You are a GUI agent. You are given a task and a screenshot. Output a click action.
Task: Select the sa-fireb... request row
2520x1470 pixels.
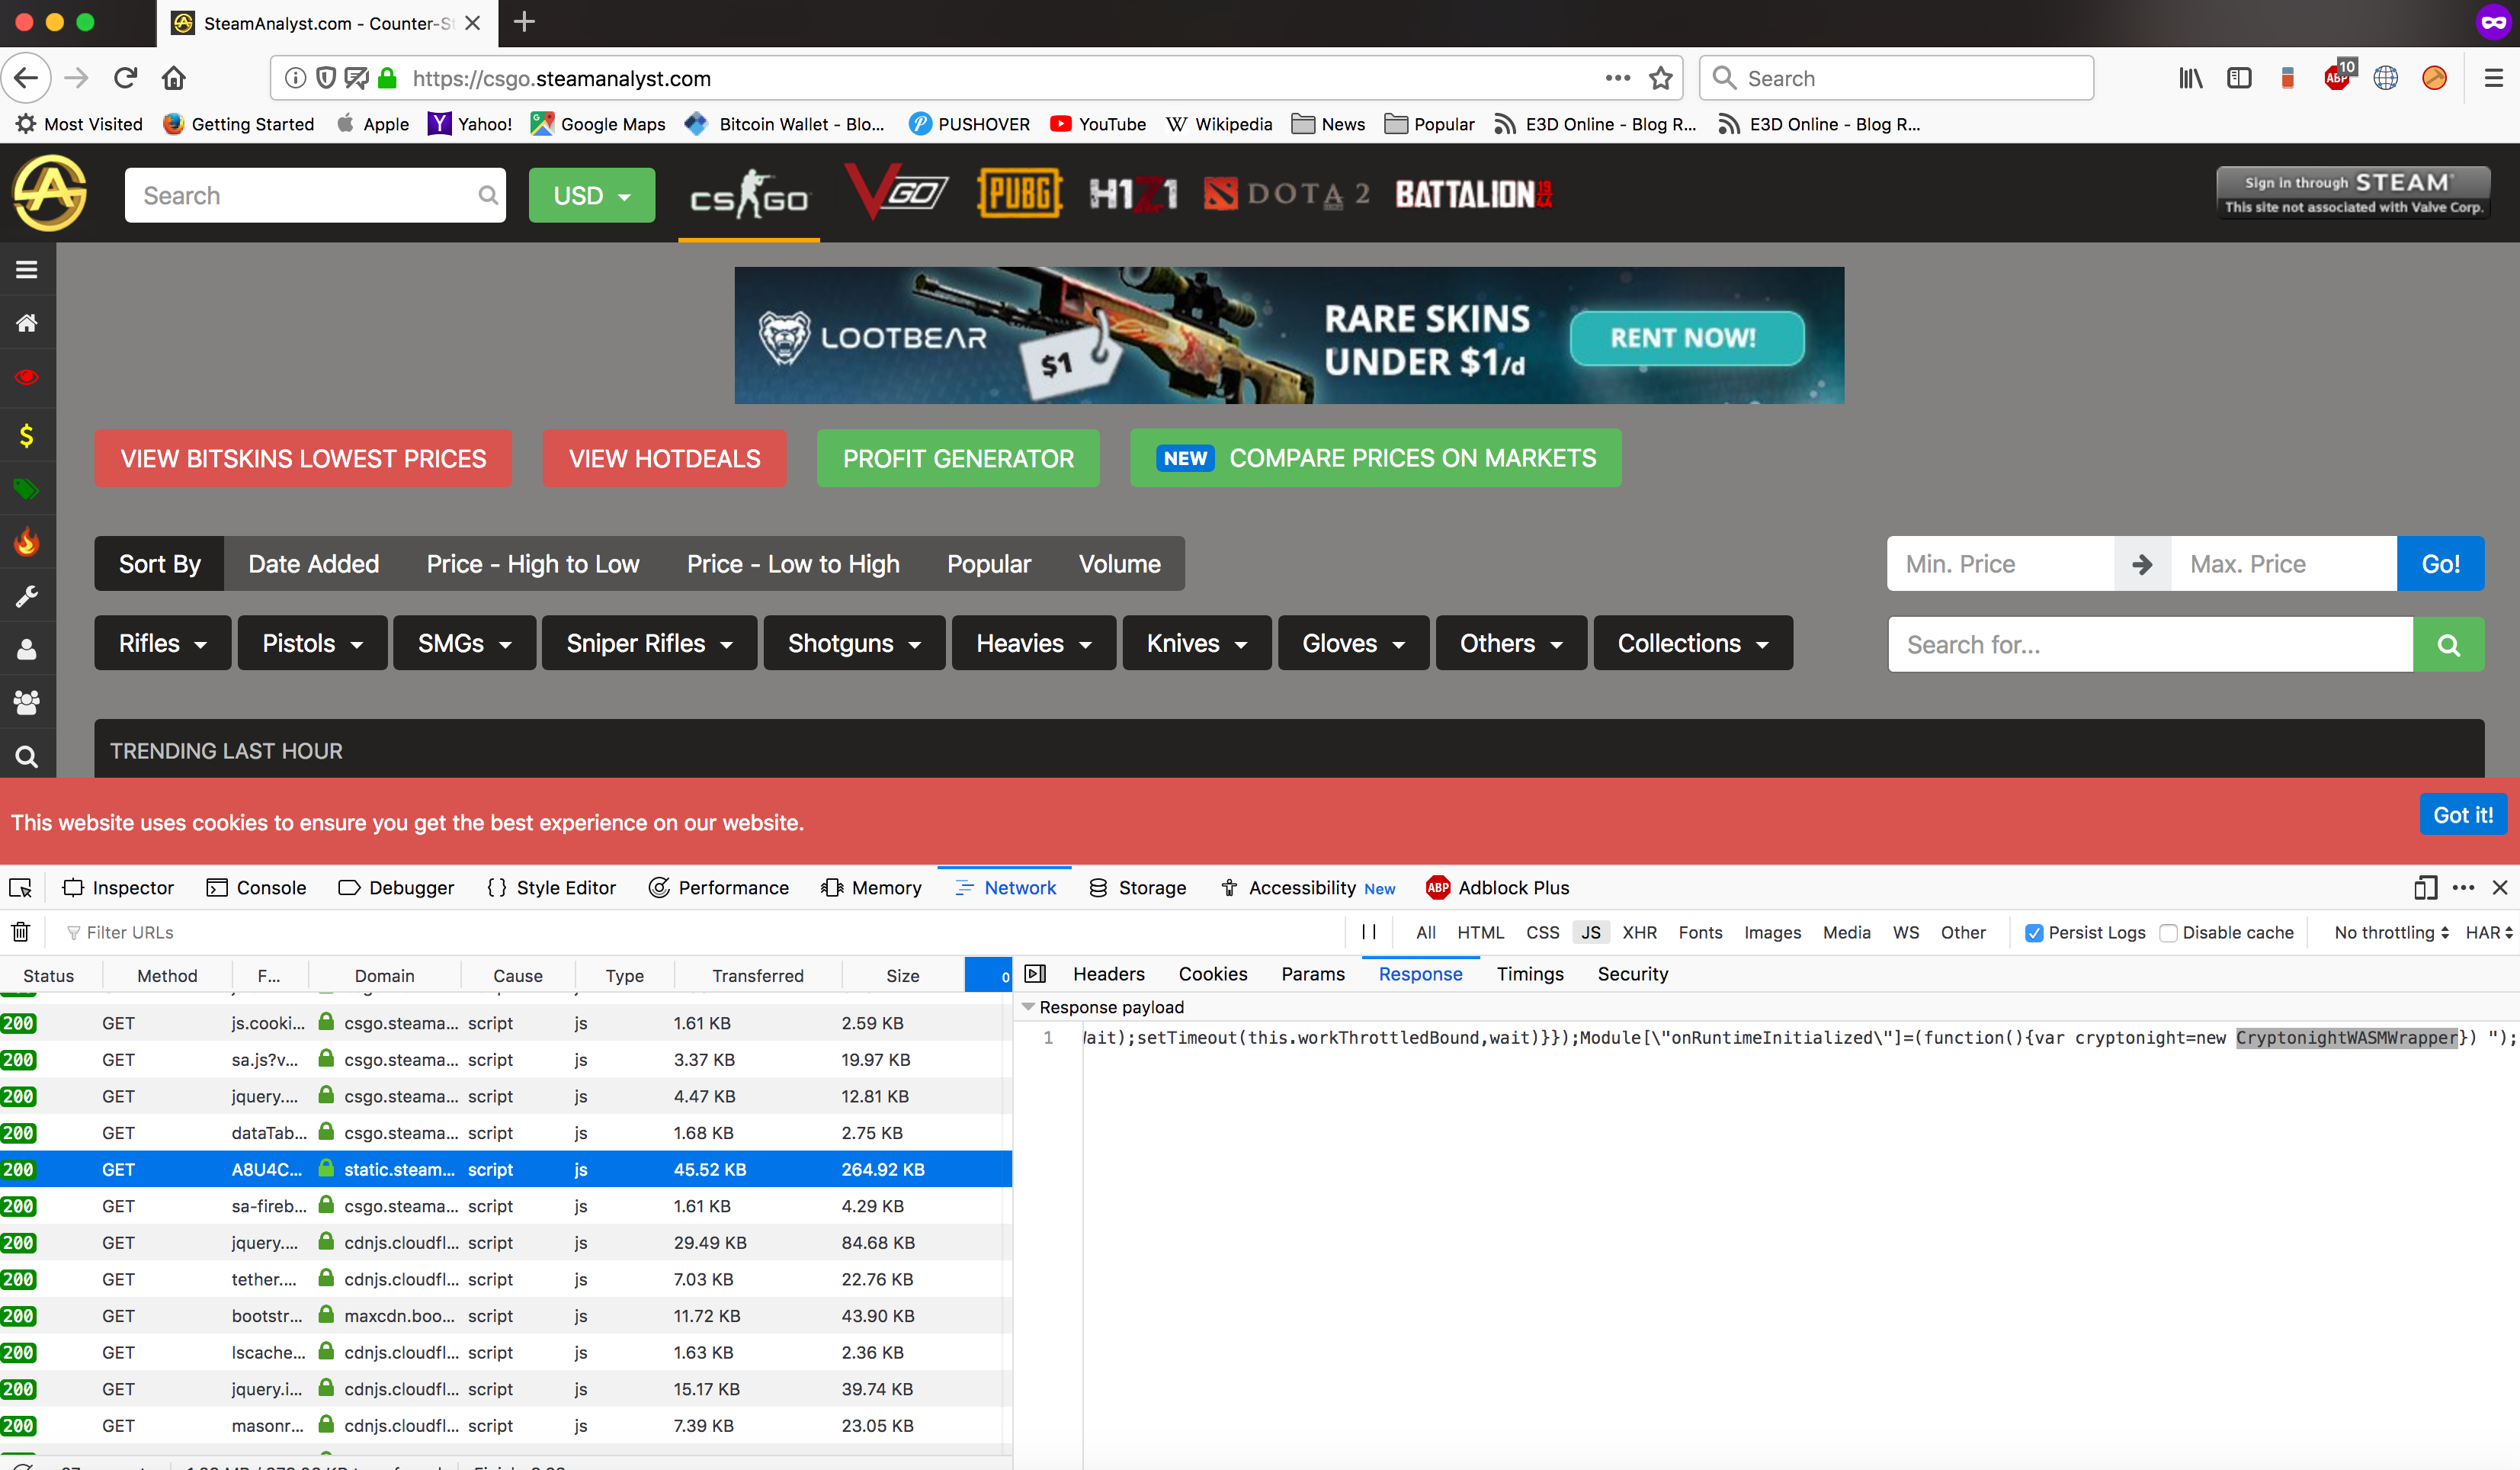coord(506,1206)
